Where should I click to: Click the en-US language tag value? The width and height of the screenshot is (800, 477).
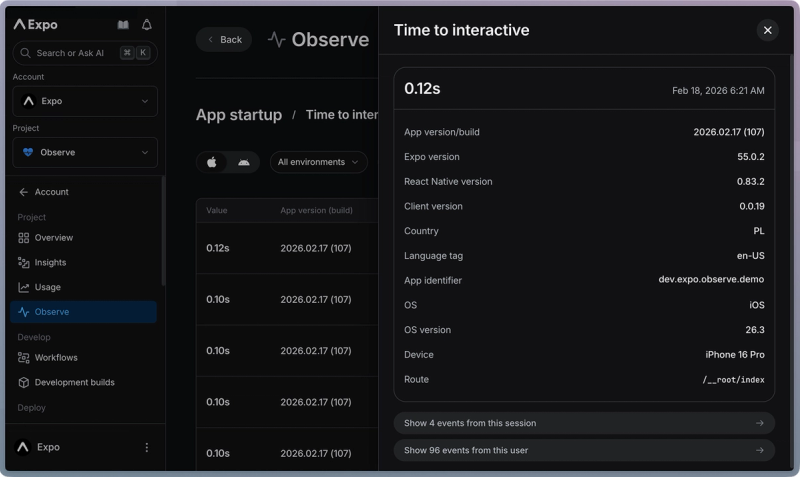pyautogui.click(x=751, y=256)
